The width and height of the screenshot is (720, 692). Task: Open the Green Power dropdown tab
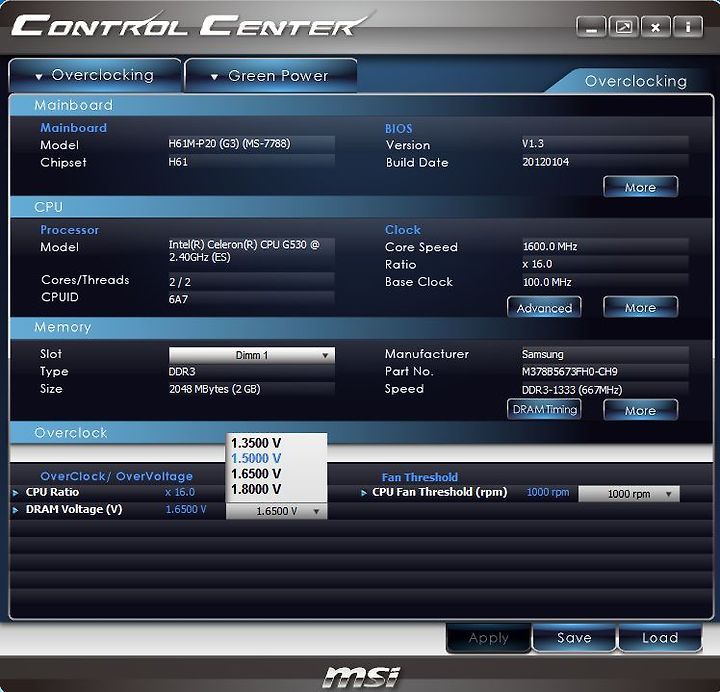[271, 76]
